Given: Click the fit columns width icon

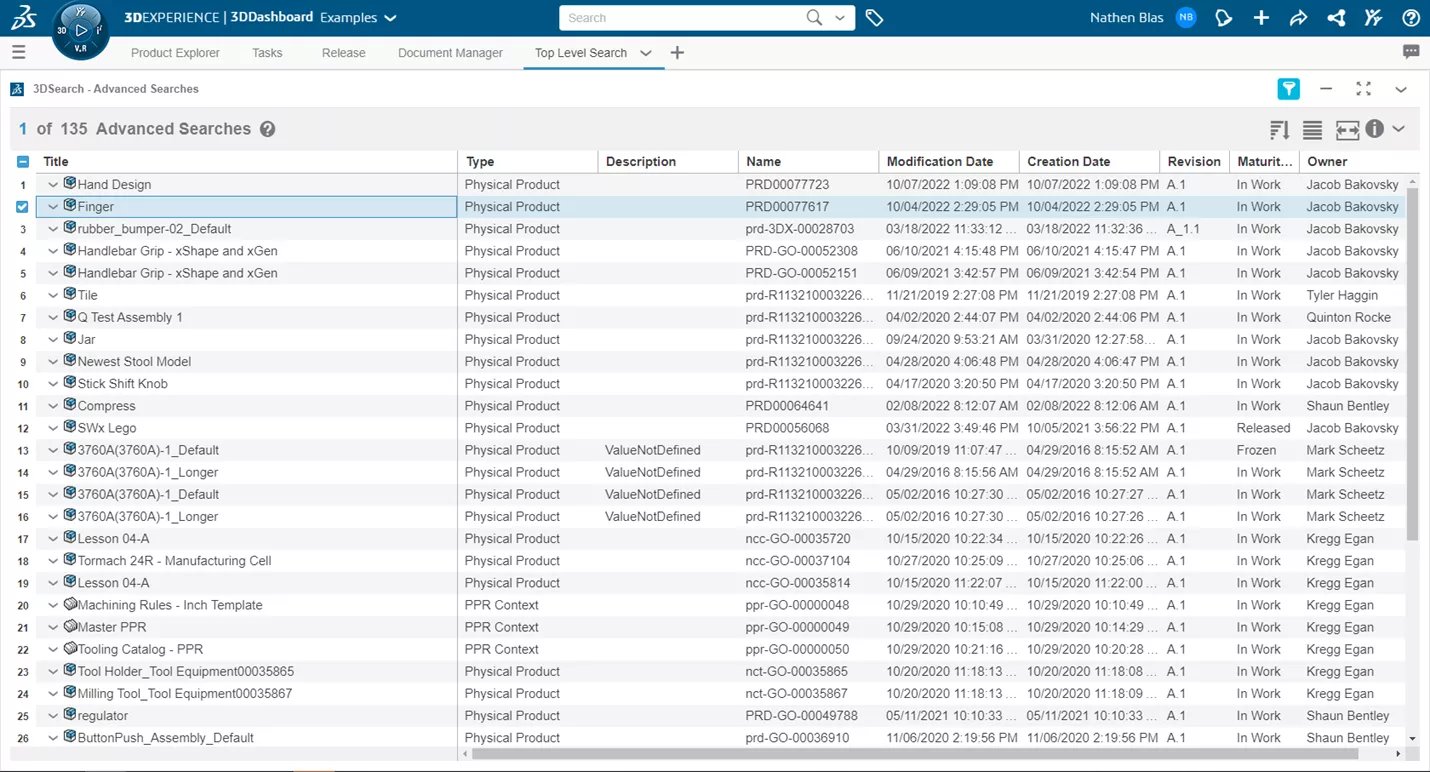Looking at the screenshot, I should (1347, 129).
